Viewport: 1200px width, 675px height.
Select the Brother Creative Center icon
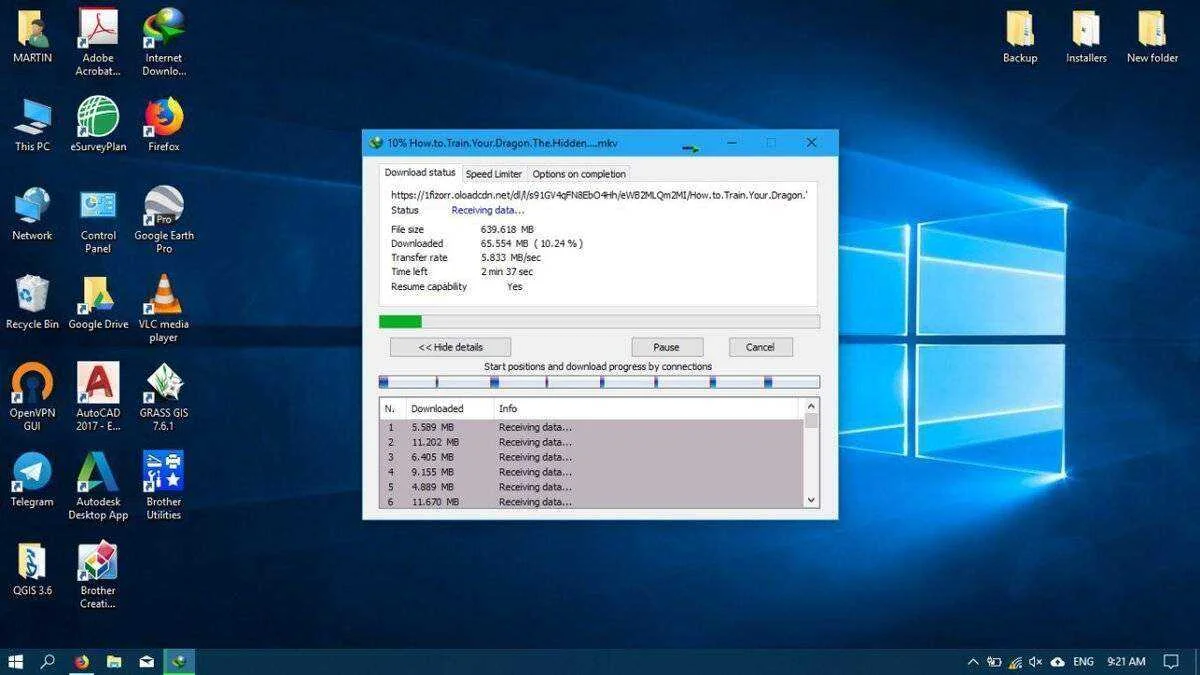coord(98,575)
